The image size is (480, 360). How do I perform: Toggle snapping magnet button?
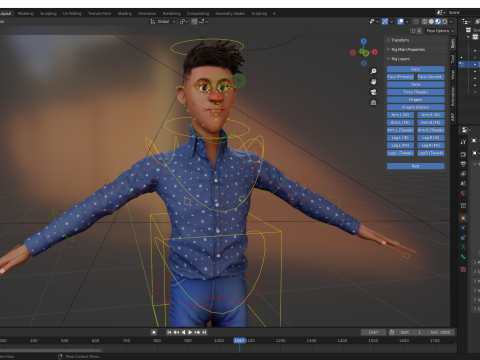[x=194, y=21]
